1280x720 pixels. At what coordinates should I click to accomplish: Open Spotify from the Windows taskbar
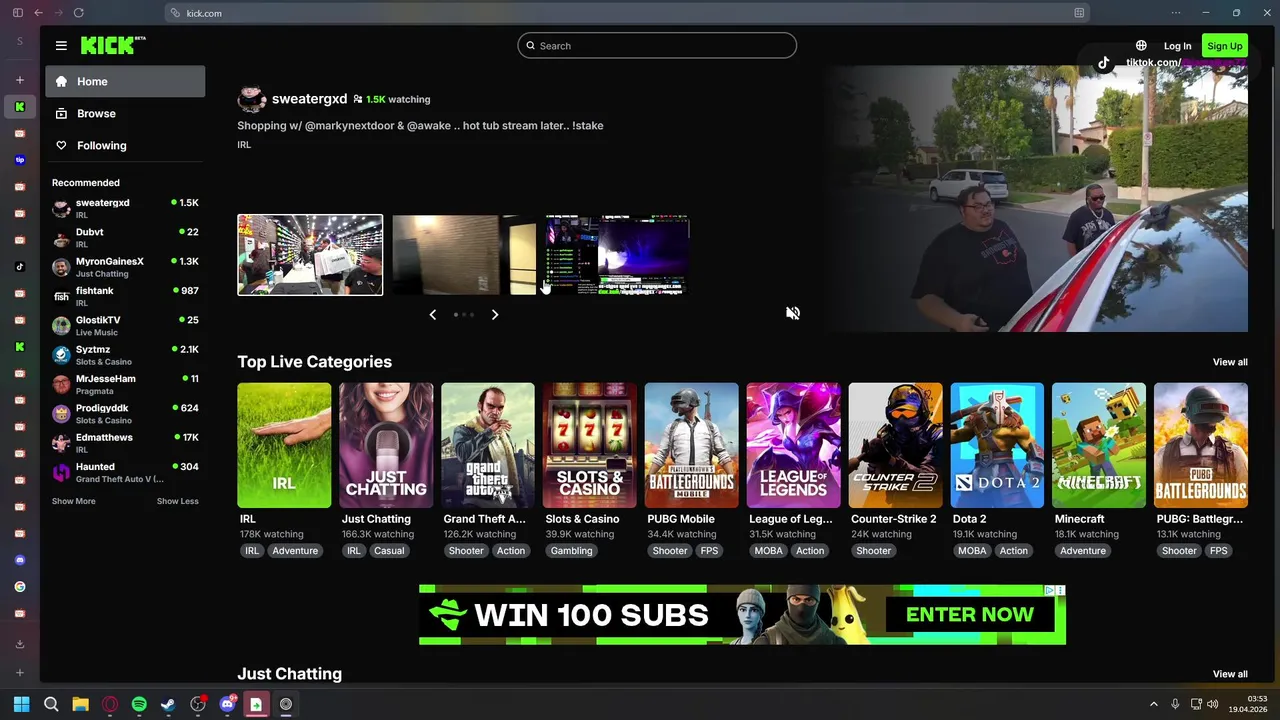(139, 704)
